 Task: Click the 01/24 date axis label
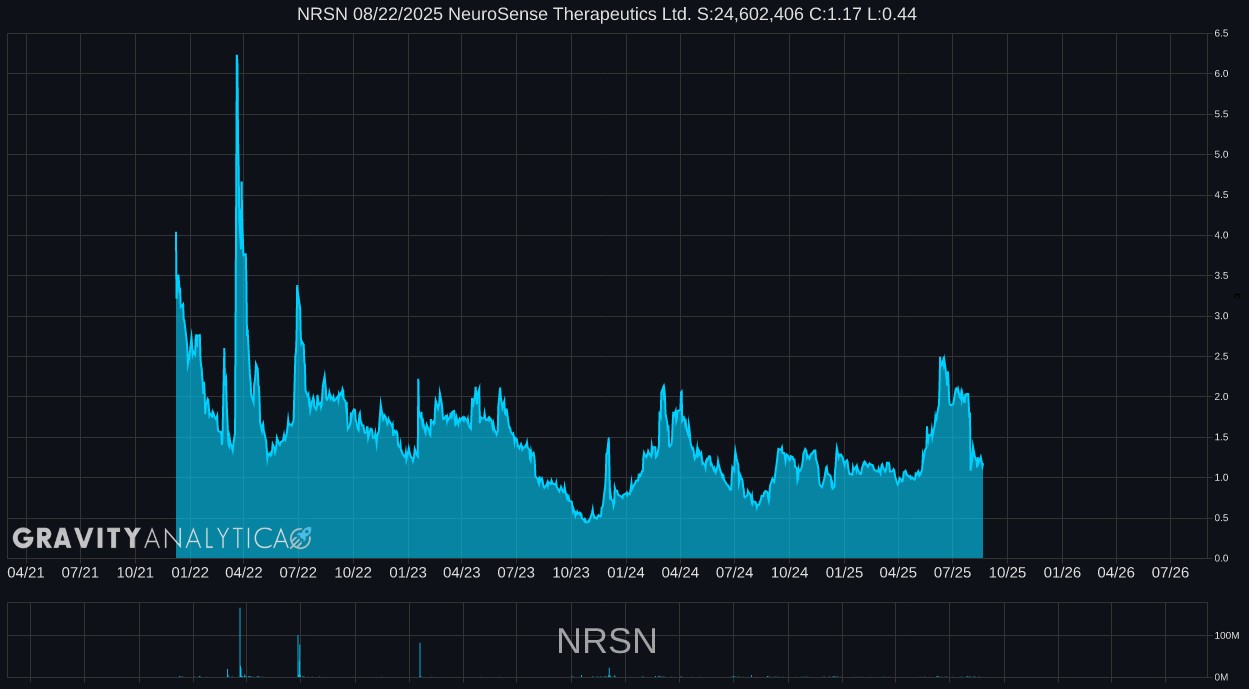[626, 572]
